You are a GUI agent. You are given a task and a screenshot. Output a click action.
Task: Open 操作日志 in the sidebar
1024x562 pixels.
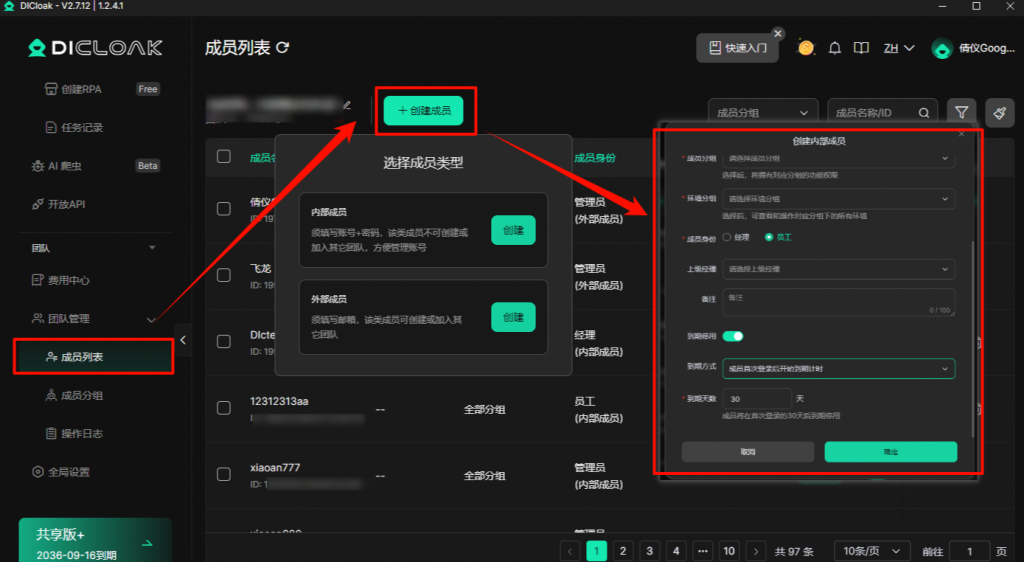82,433
